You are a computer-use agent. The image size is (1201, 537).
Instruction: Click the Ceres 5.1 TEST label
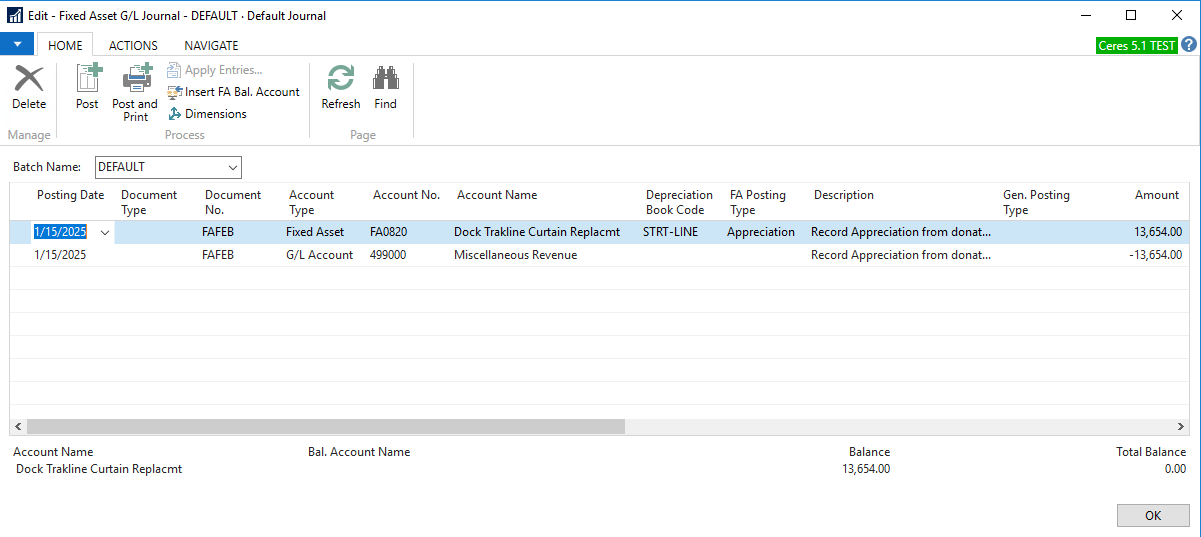[x=1137, y=46]
